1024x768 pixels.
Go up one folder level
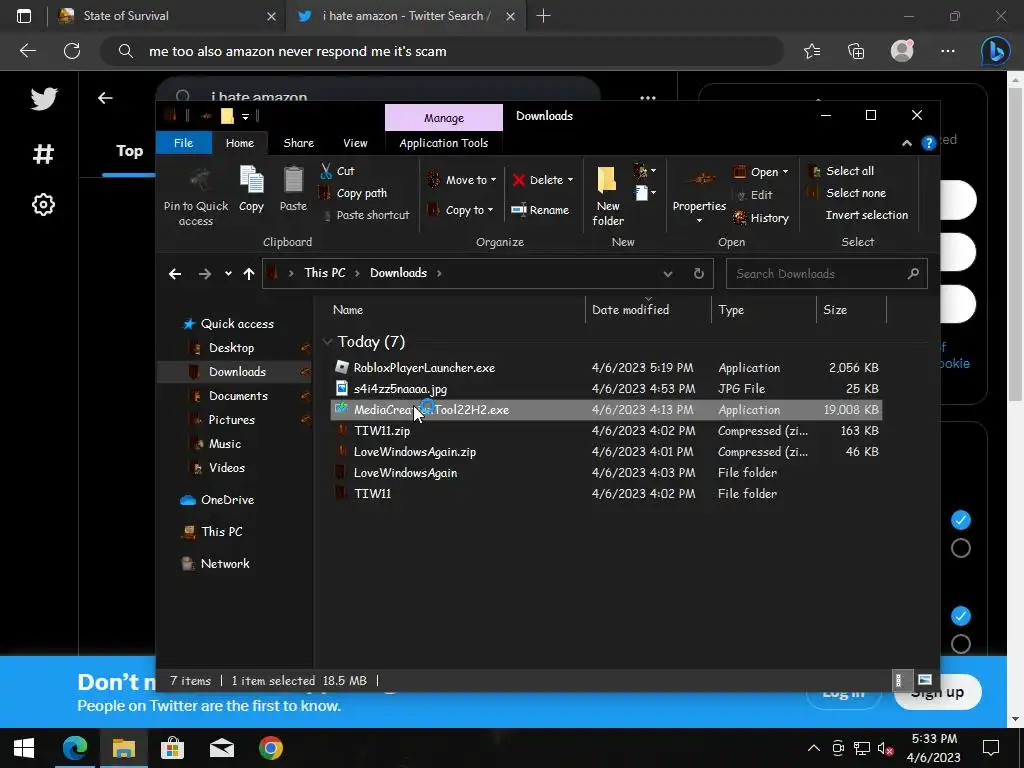click(x=249, y=274)
